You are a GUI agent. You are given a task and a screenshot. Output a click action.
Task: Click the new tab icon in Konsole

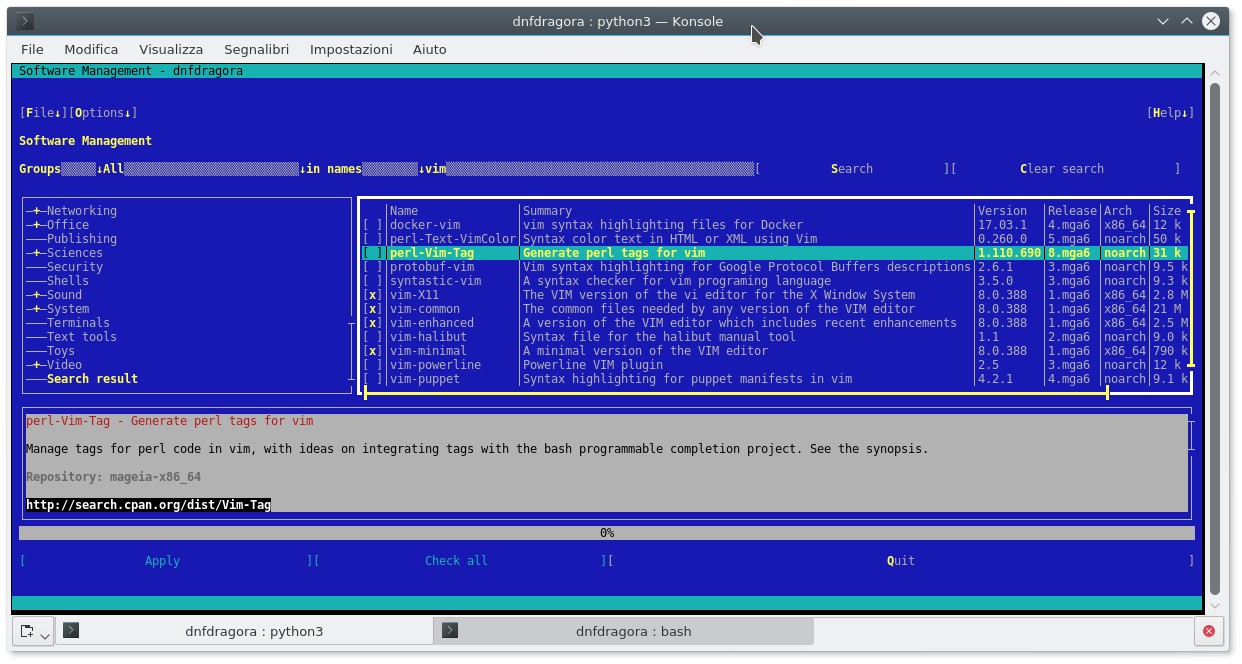[27, 631]
